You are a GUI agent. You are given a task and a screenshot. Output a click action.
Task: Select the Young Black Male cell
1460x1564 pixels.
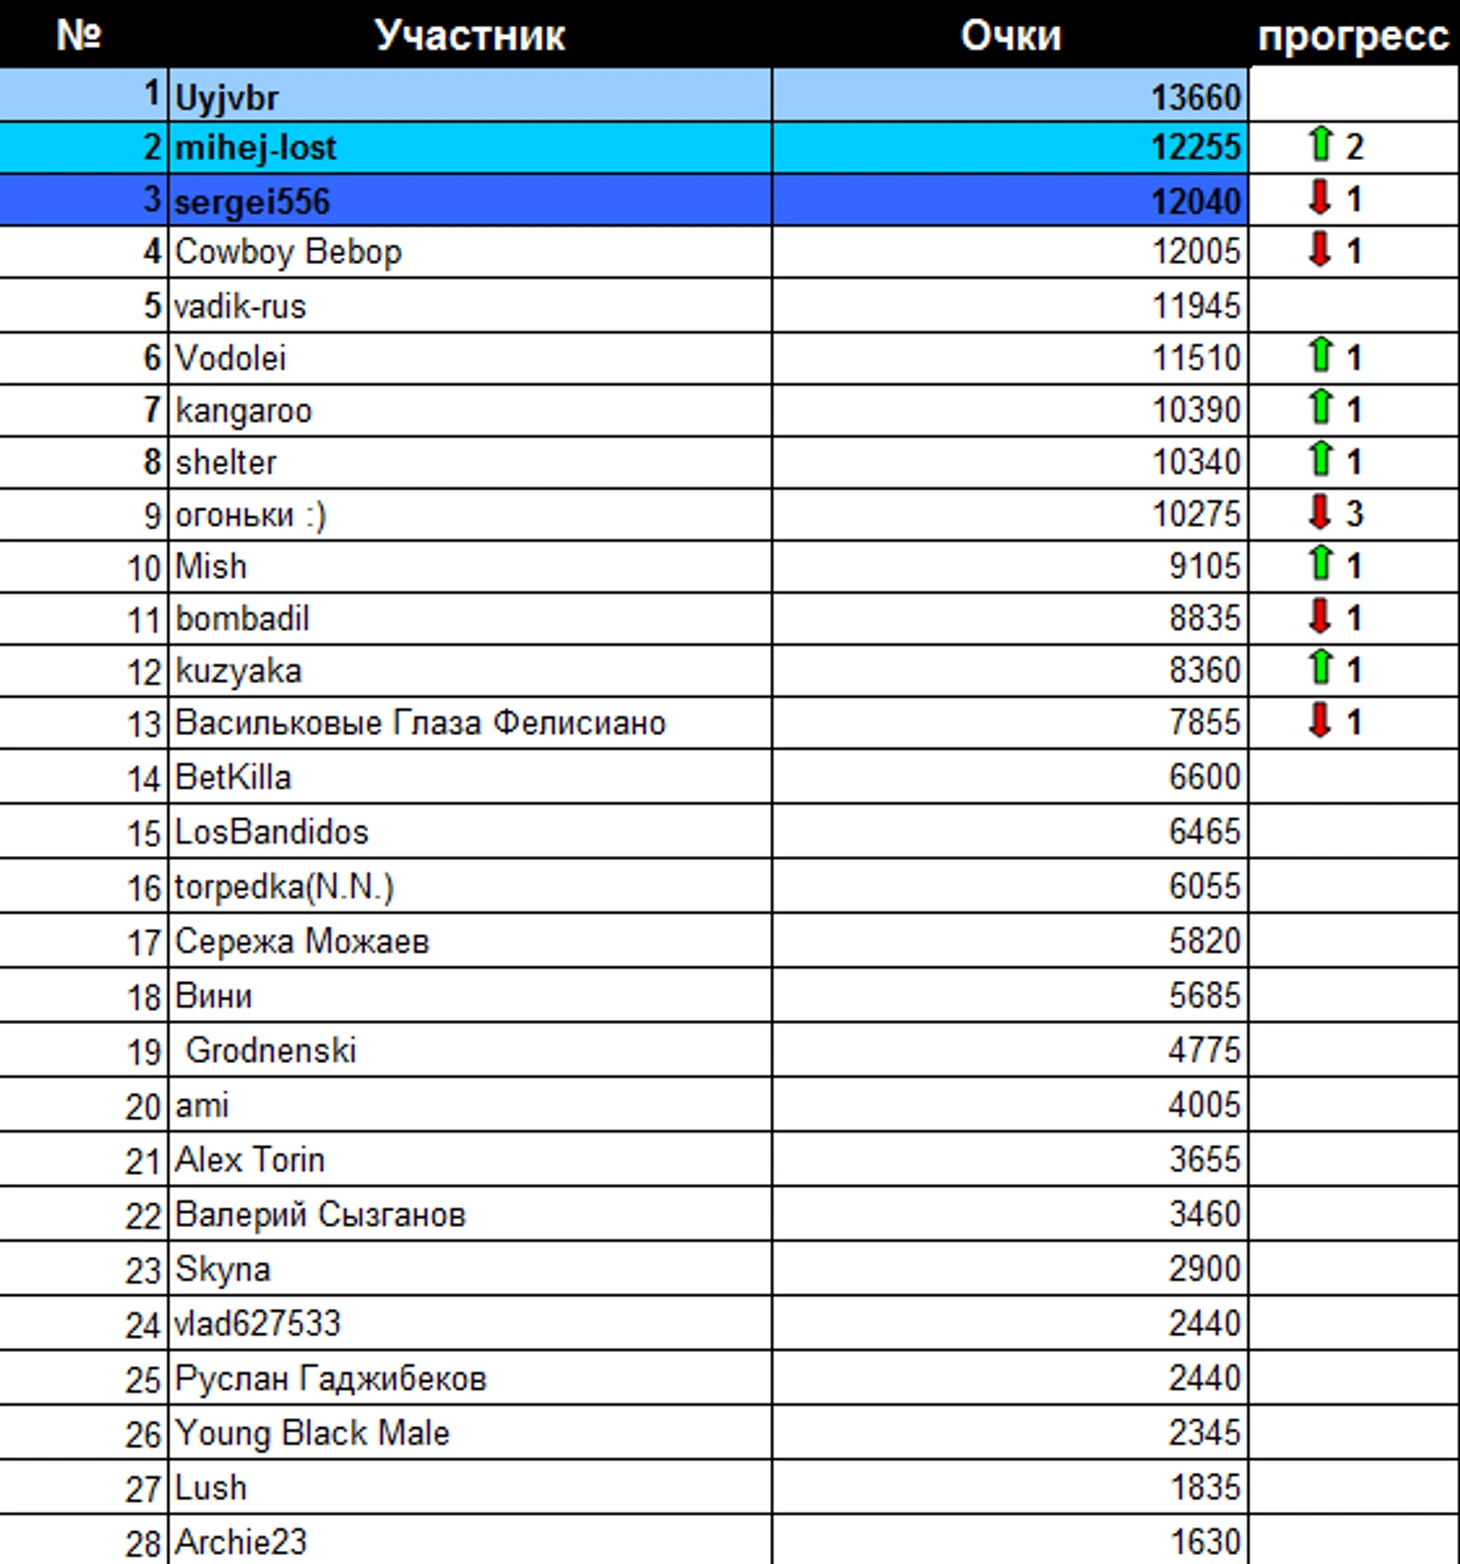pyautogui.click(x=470, y=1433)
